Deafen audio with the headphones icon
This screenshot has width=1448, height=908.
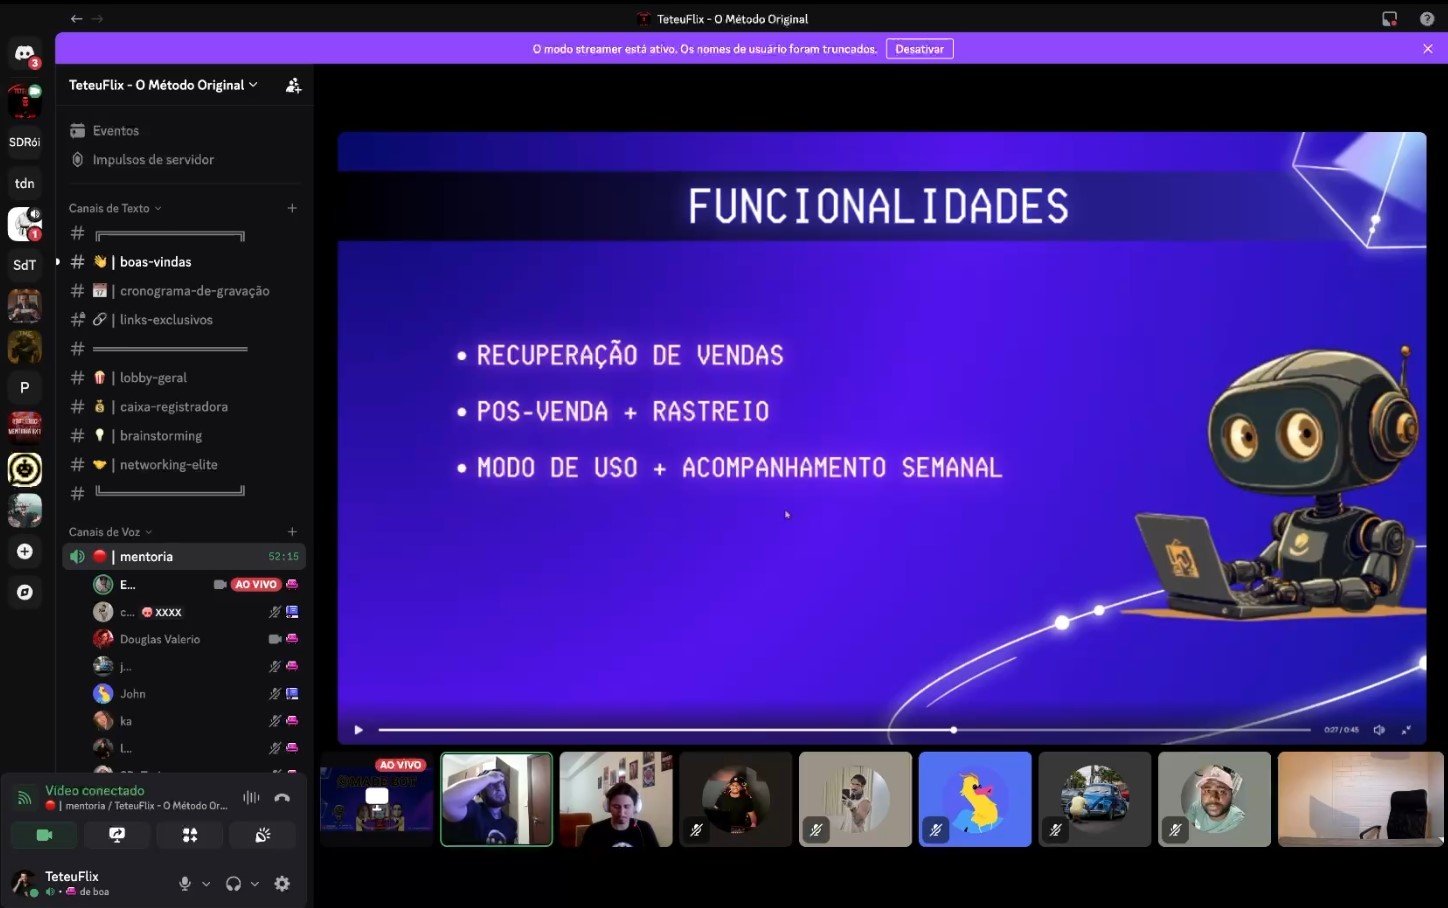pos(233,884)
